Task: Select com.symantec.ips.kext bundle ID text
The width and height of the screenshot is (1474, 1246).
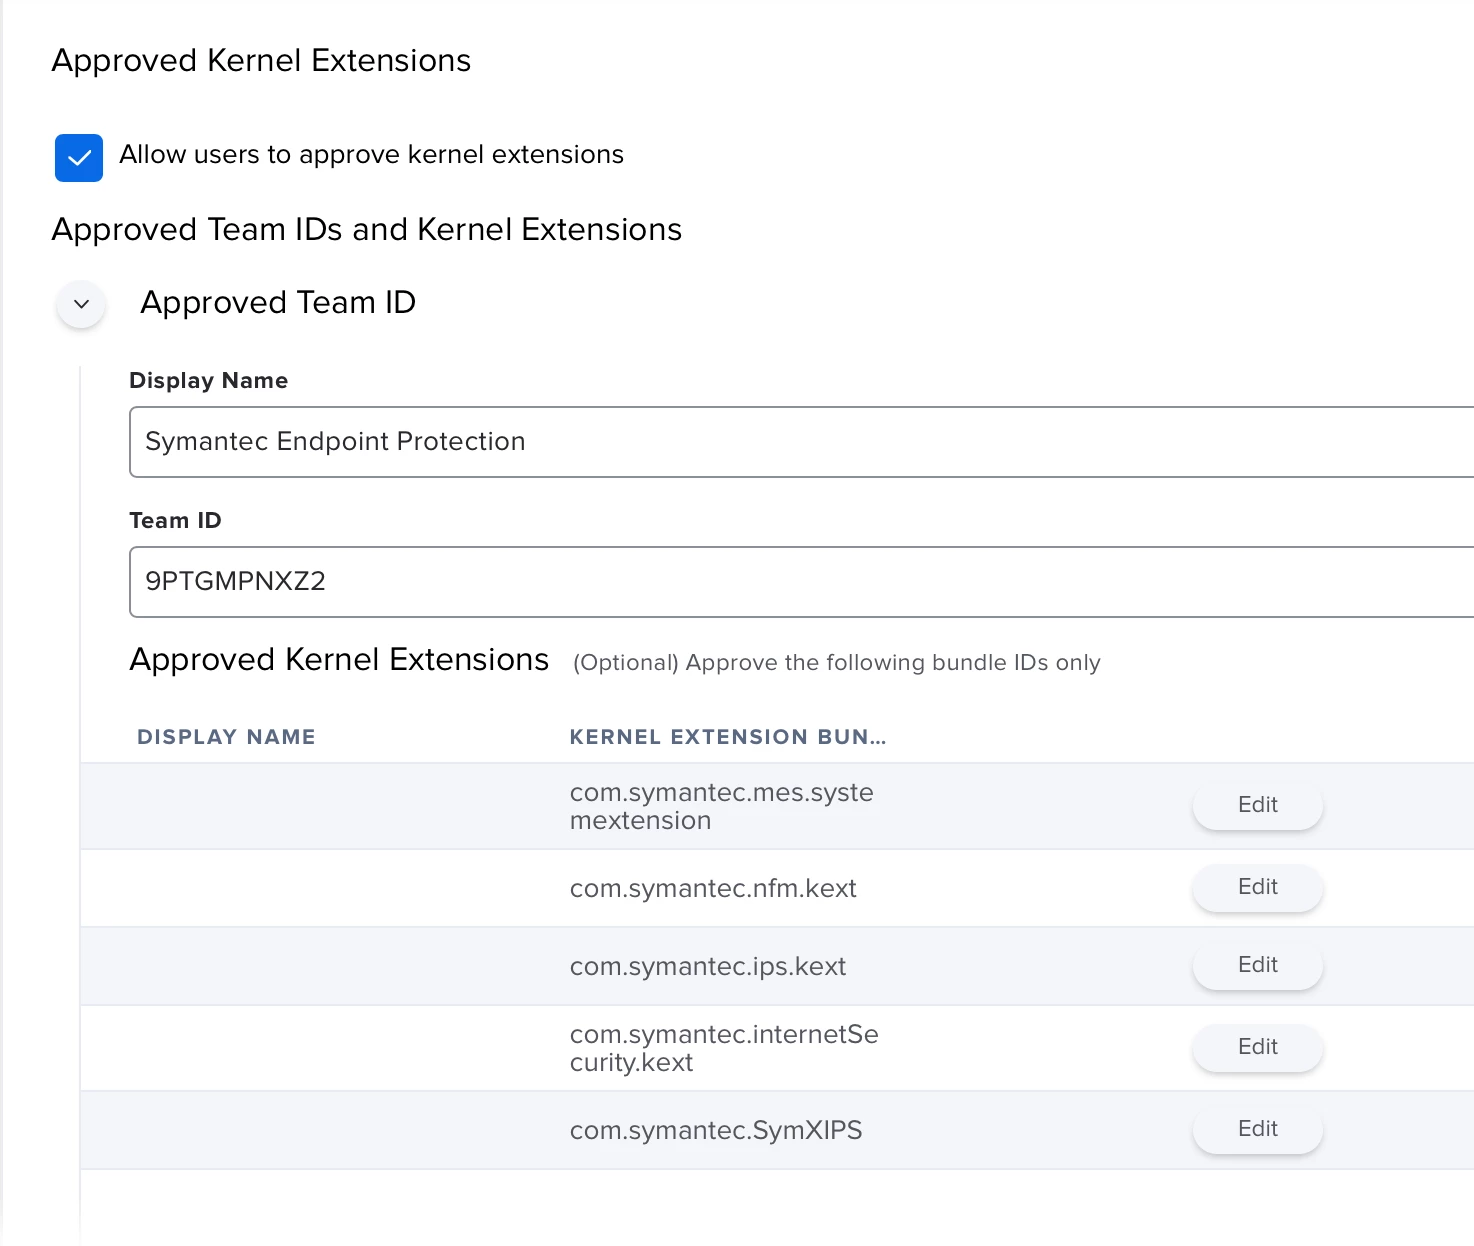Action: tap(708, 966)
